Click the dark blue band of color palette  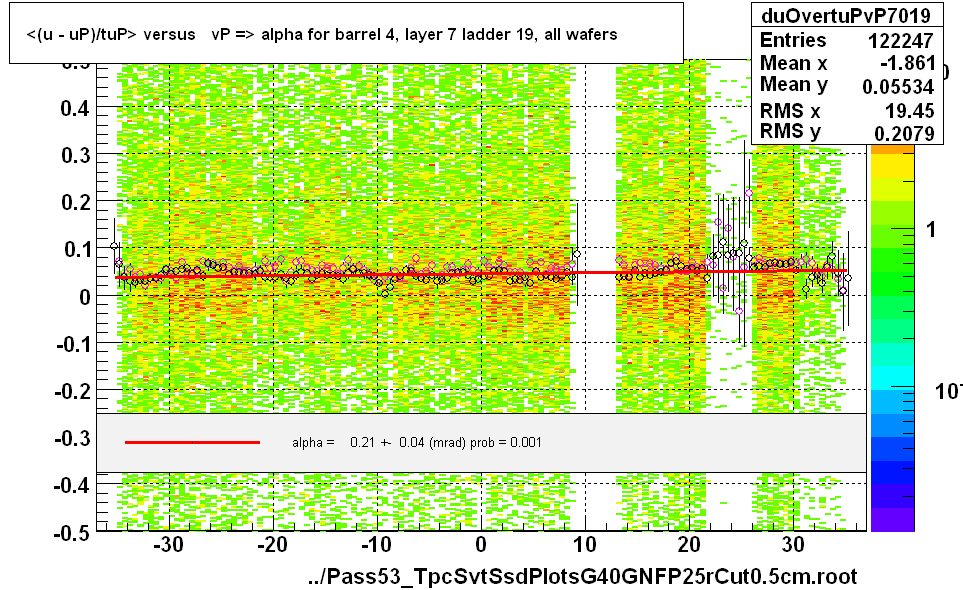click(892, 472)
